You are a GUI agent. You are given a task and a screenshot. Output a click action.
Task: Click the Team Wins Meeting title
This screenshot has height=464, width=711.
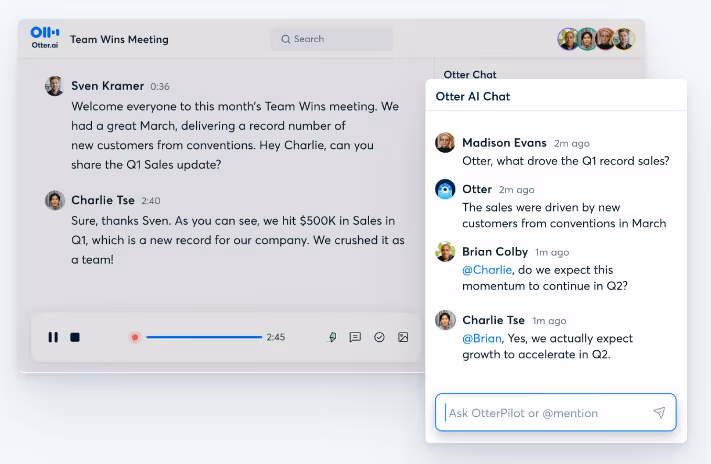[x=119, y=39]
